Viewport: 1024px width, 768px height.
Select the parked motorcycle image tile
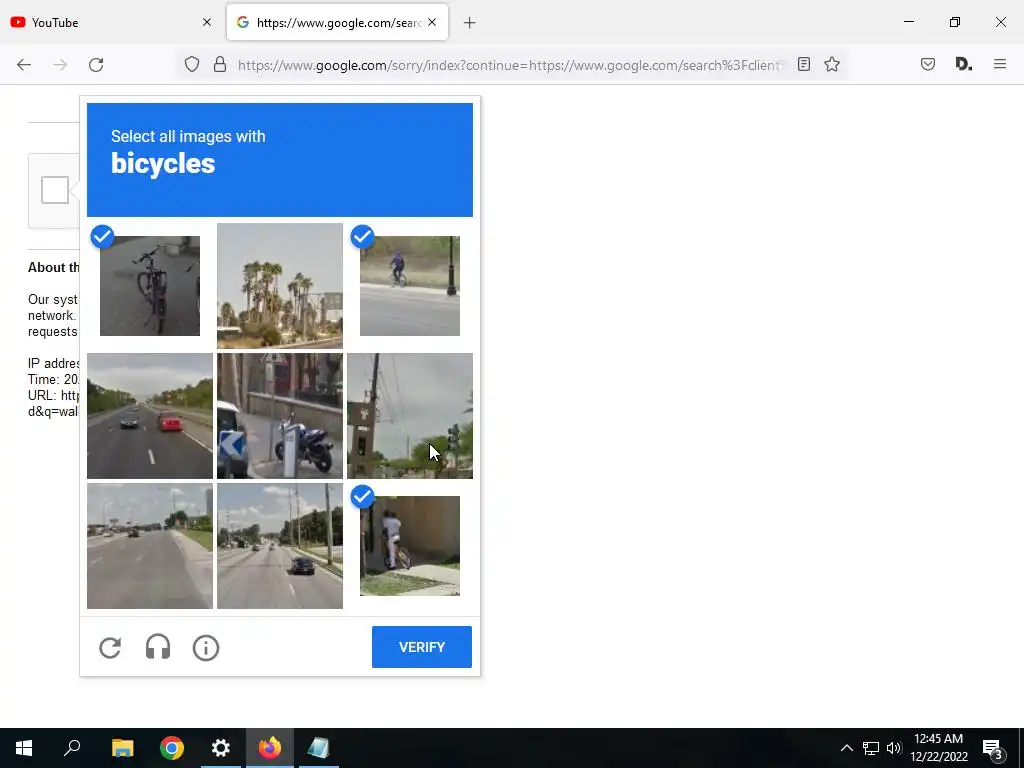tap(280, 416)
